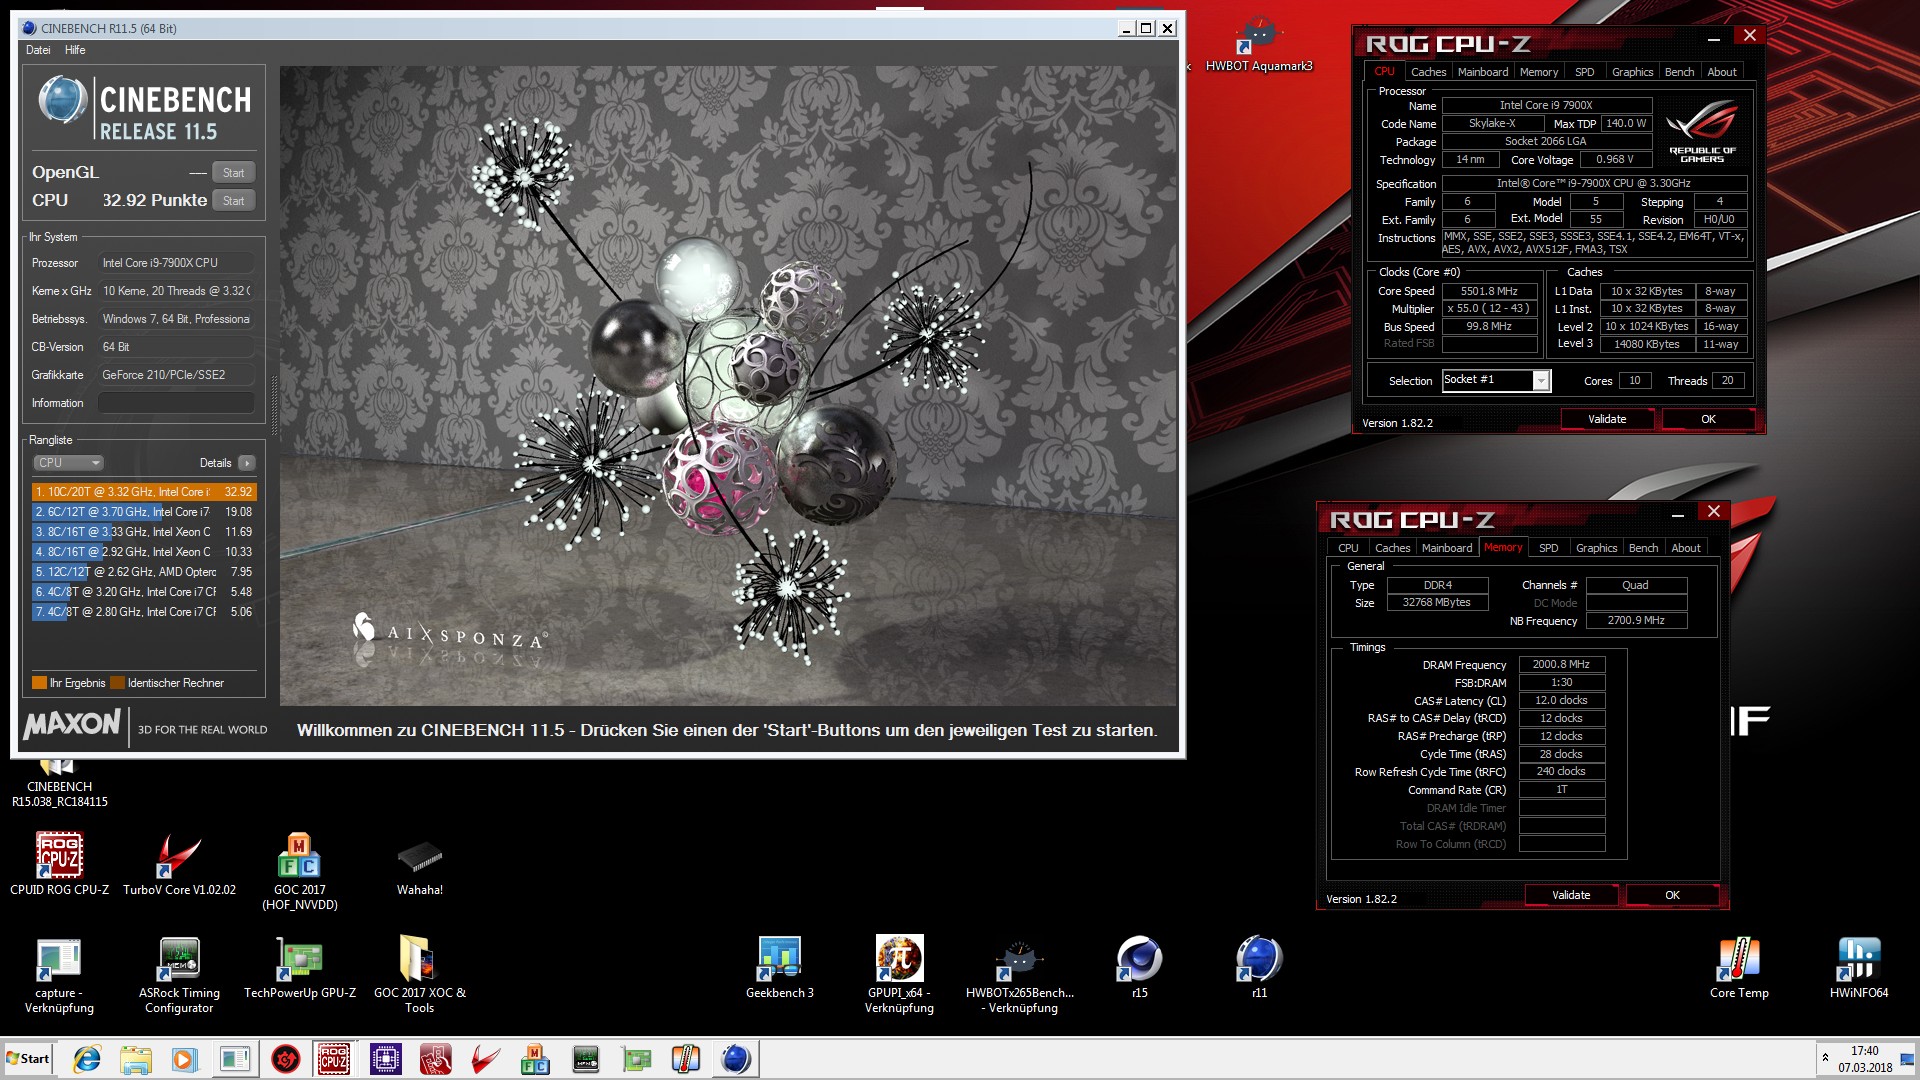Click the Core Temp thermometer taskbar icon
This screenshot has height=1080, width=1920.
tap(685, 1059)
